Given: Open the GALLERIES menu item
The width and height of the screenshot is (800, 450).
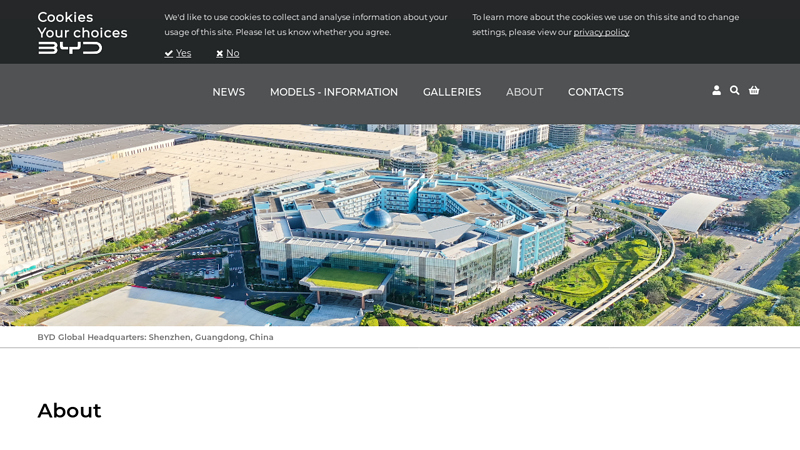Looking at the screenshot, I should tap(452, 92).
